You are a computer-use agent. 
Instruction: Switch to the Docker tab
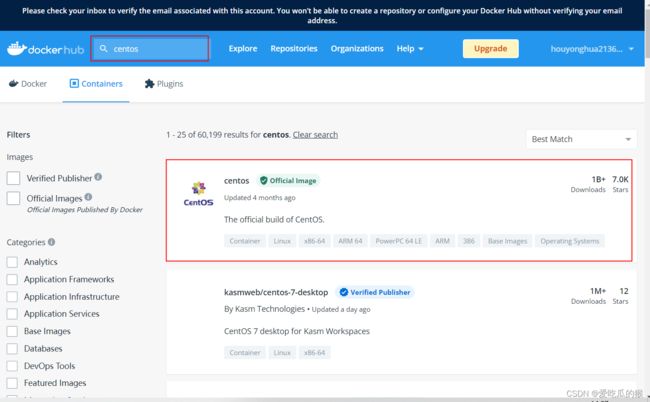28,84
